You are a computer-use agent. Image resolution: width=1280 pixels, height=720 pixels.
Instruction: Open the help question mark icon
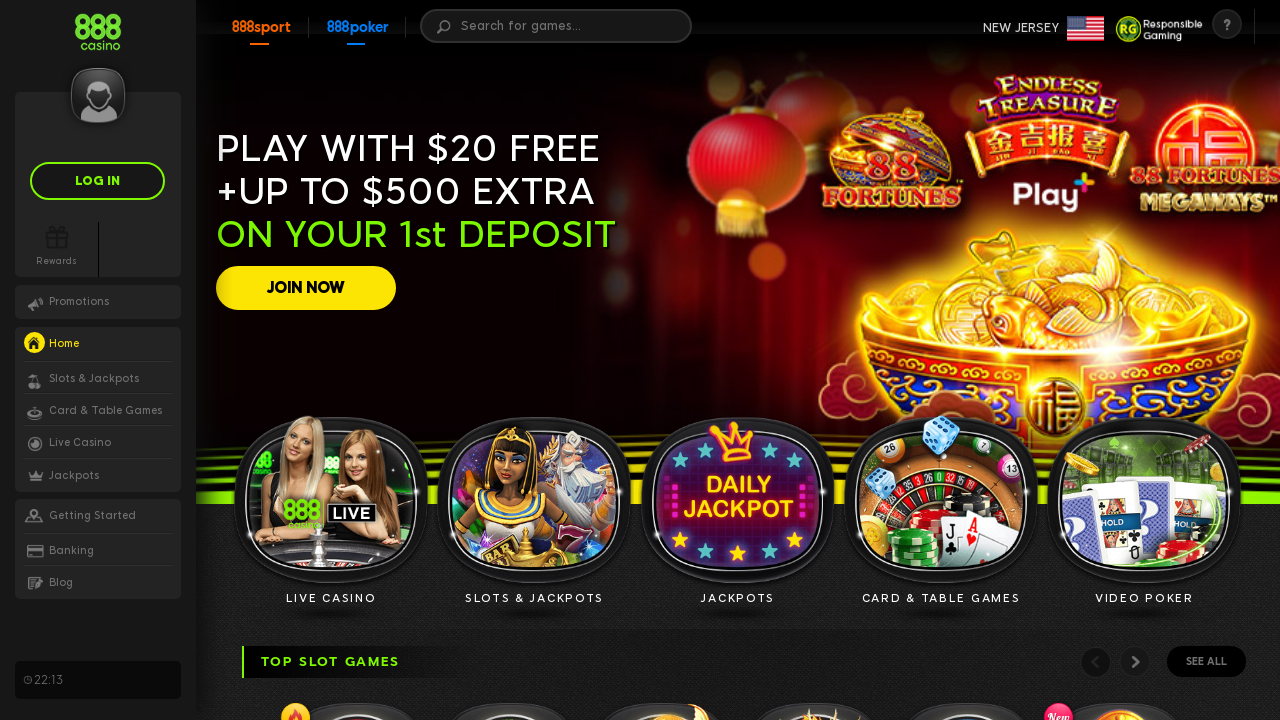[x=1227, y=24]
